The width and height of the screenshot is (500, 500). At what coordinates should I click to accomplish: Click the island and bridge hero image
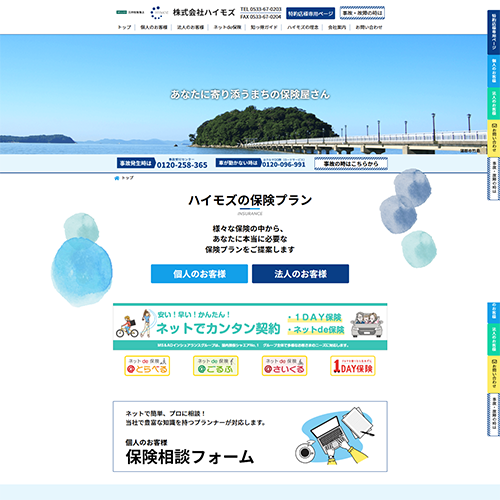coord(250,94)
